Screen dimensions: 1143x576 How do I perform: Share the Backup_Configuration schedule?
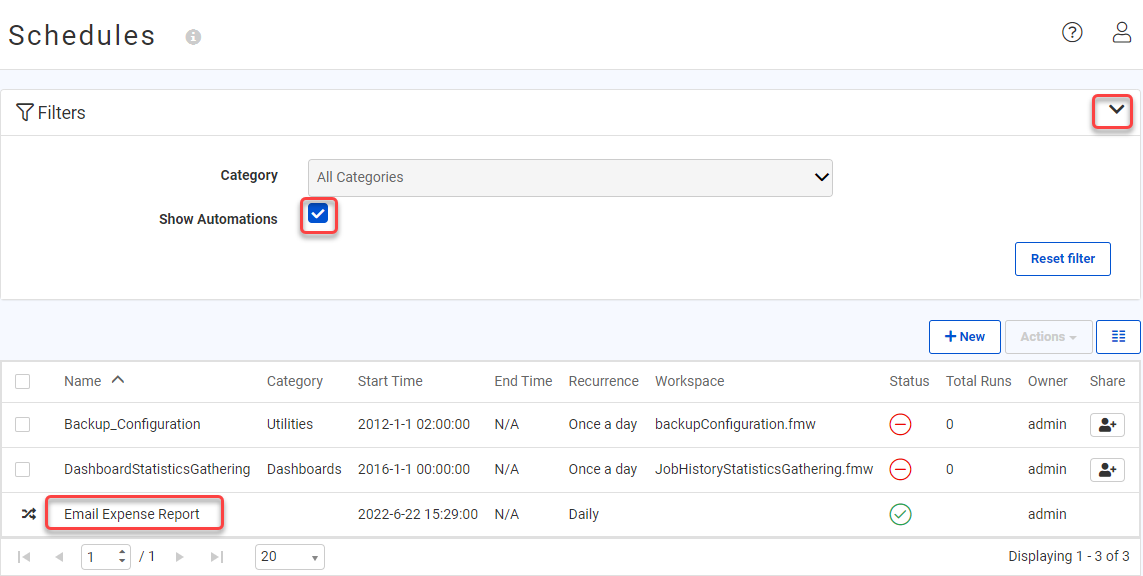(x=1107, y=424)
